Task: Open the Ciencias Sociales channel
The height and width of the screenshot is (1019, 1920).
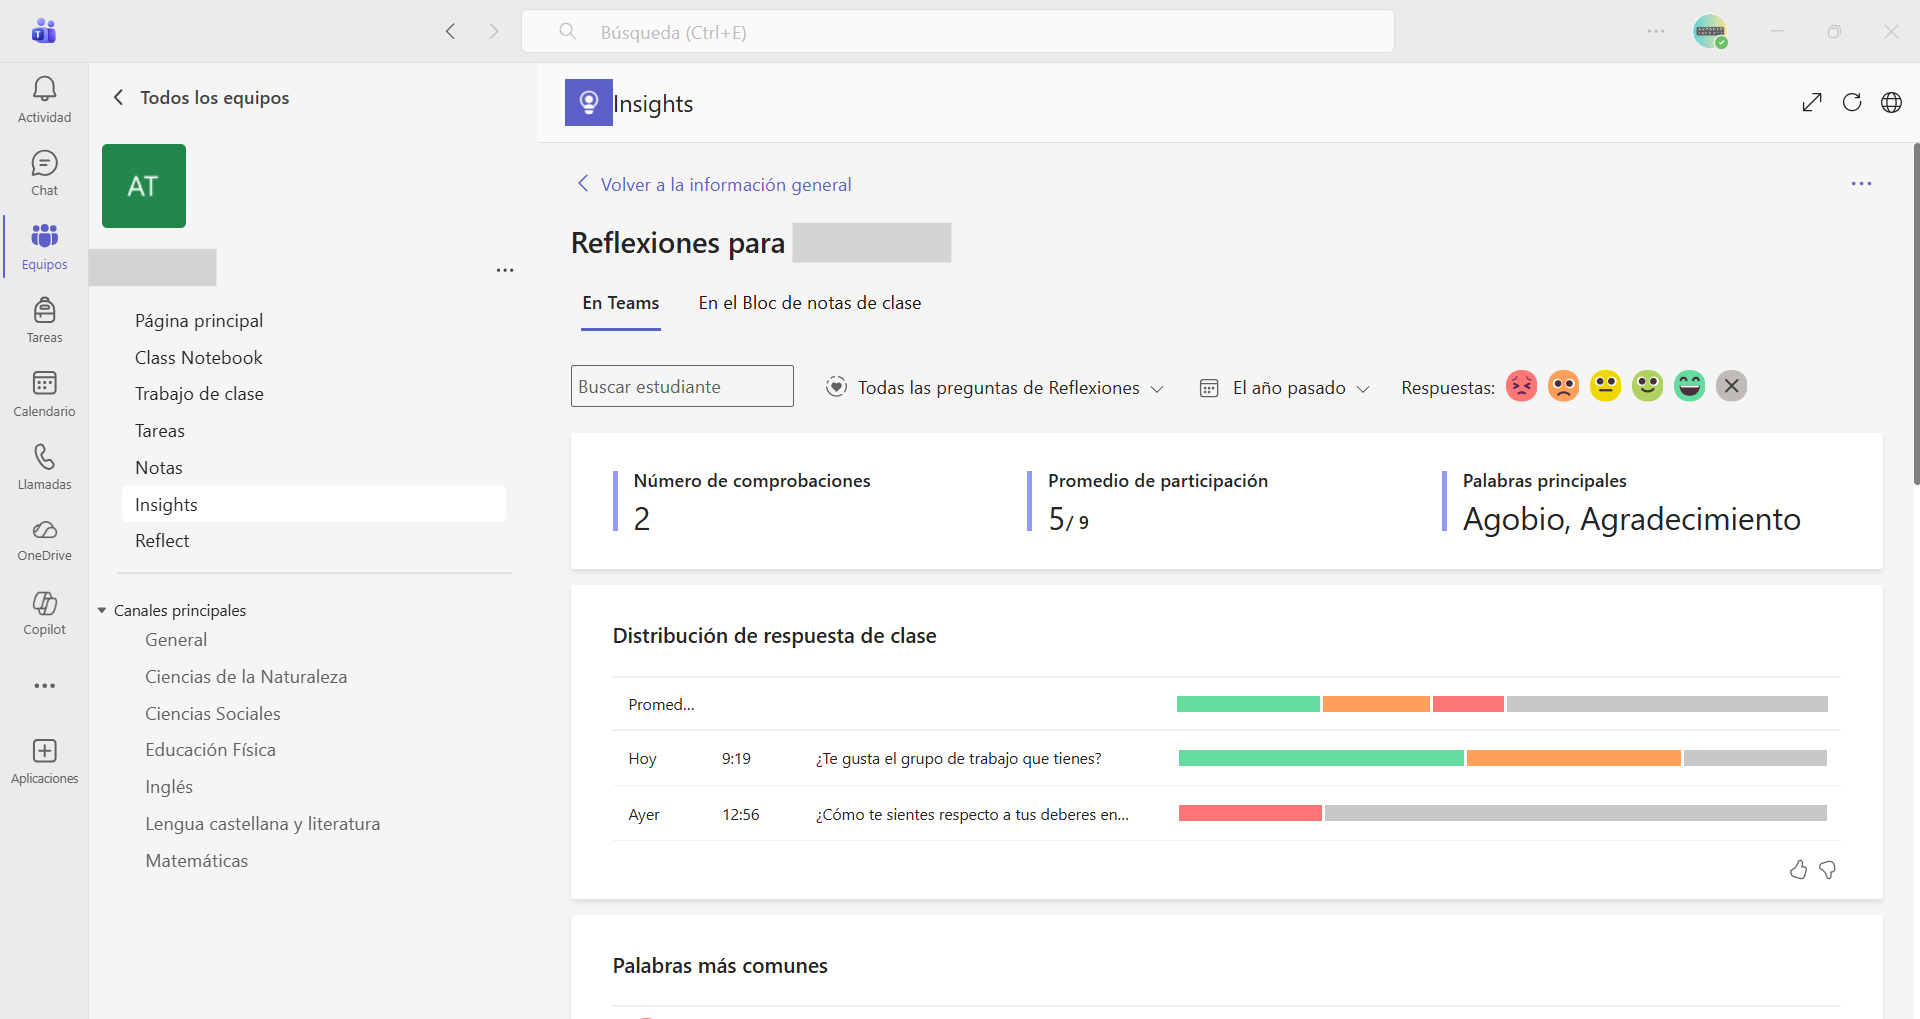Action: [x=213, y=714]
